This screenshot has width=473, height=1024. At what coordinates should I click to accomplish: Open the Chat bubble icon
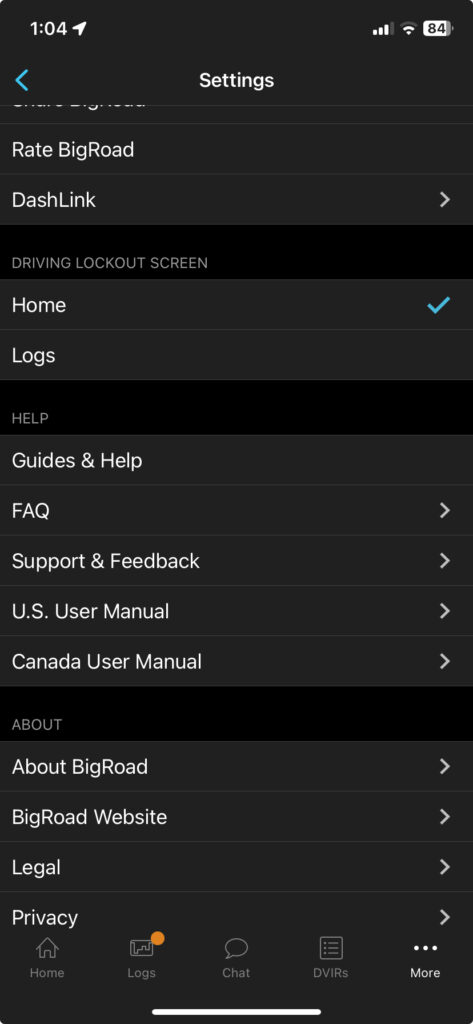point(236,948)
